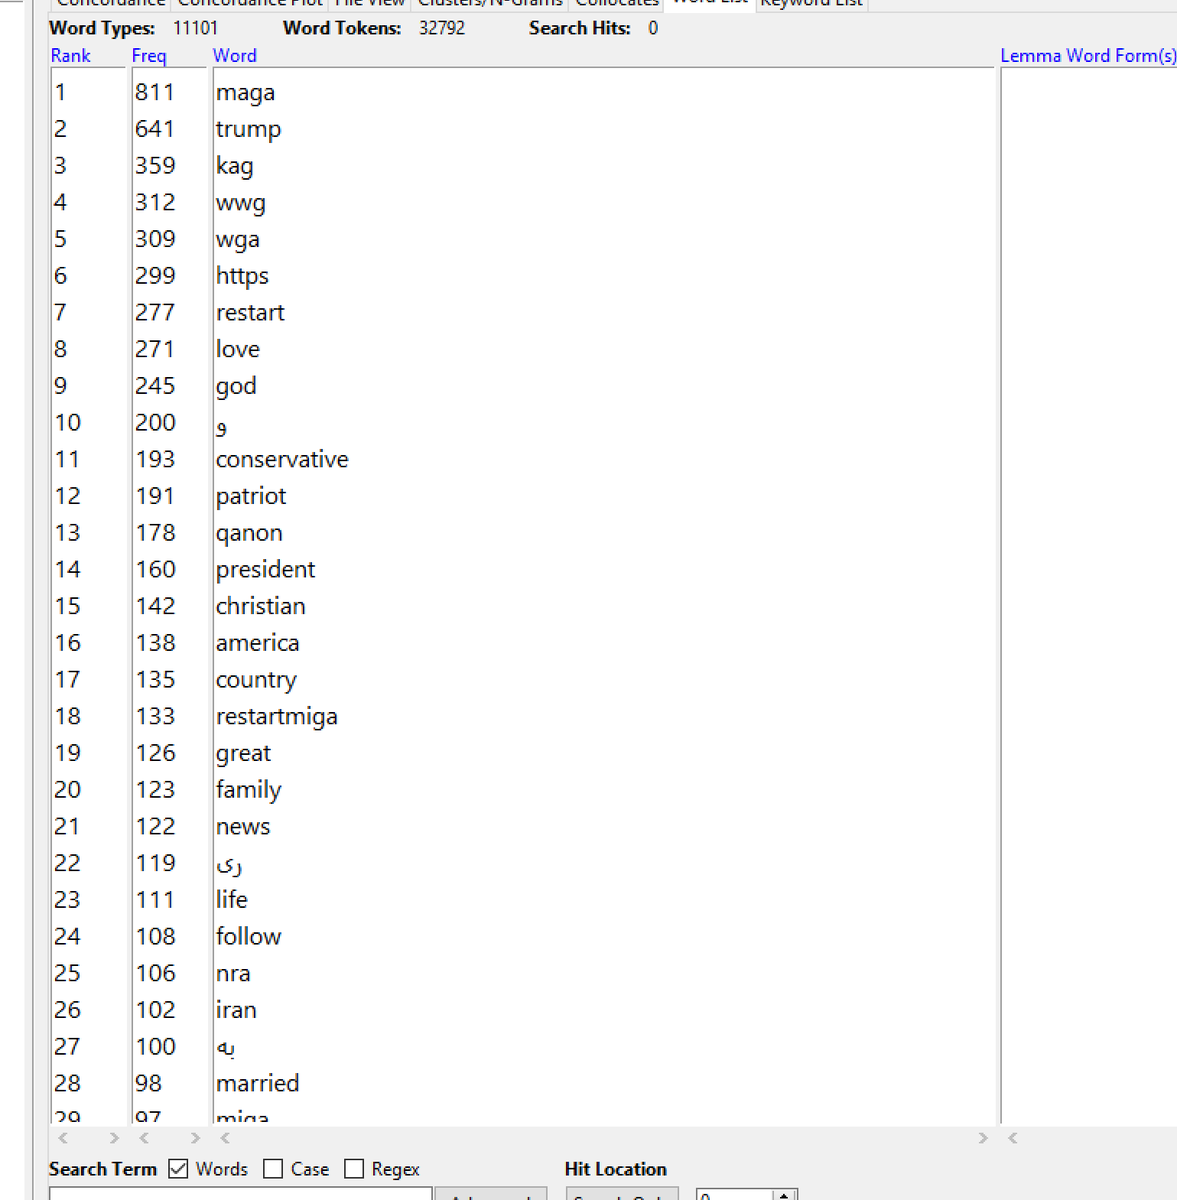The image size is (1177, 1200).
Task: Select the word 'wga'
Action: click(238, 240)
